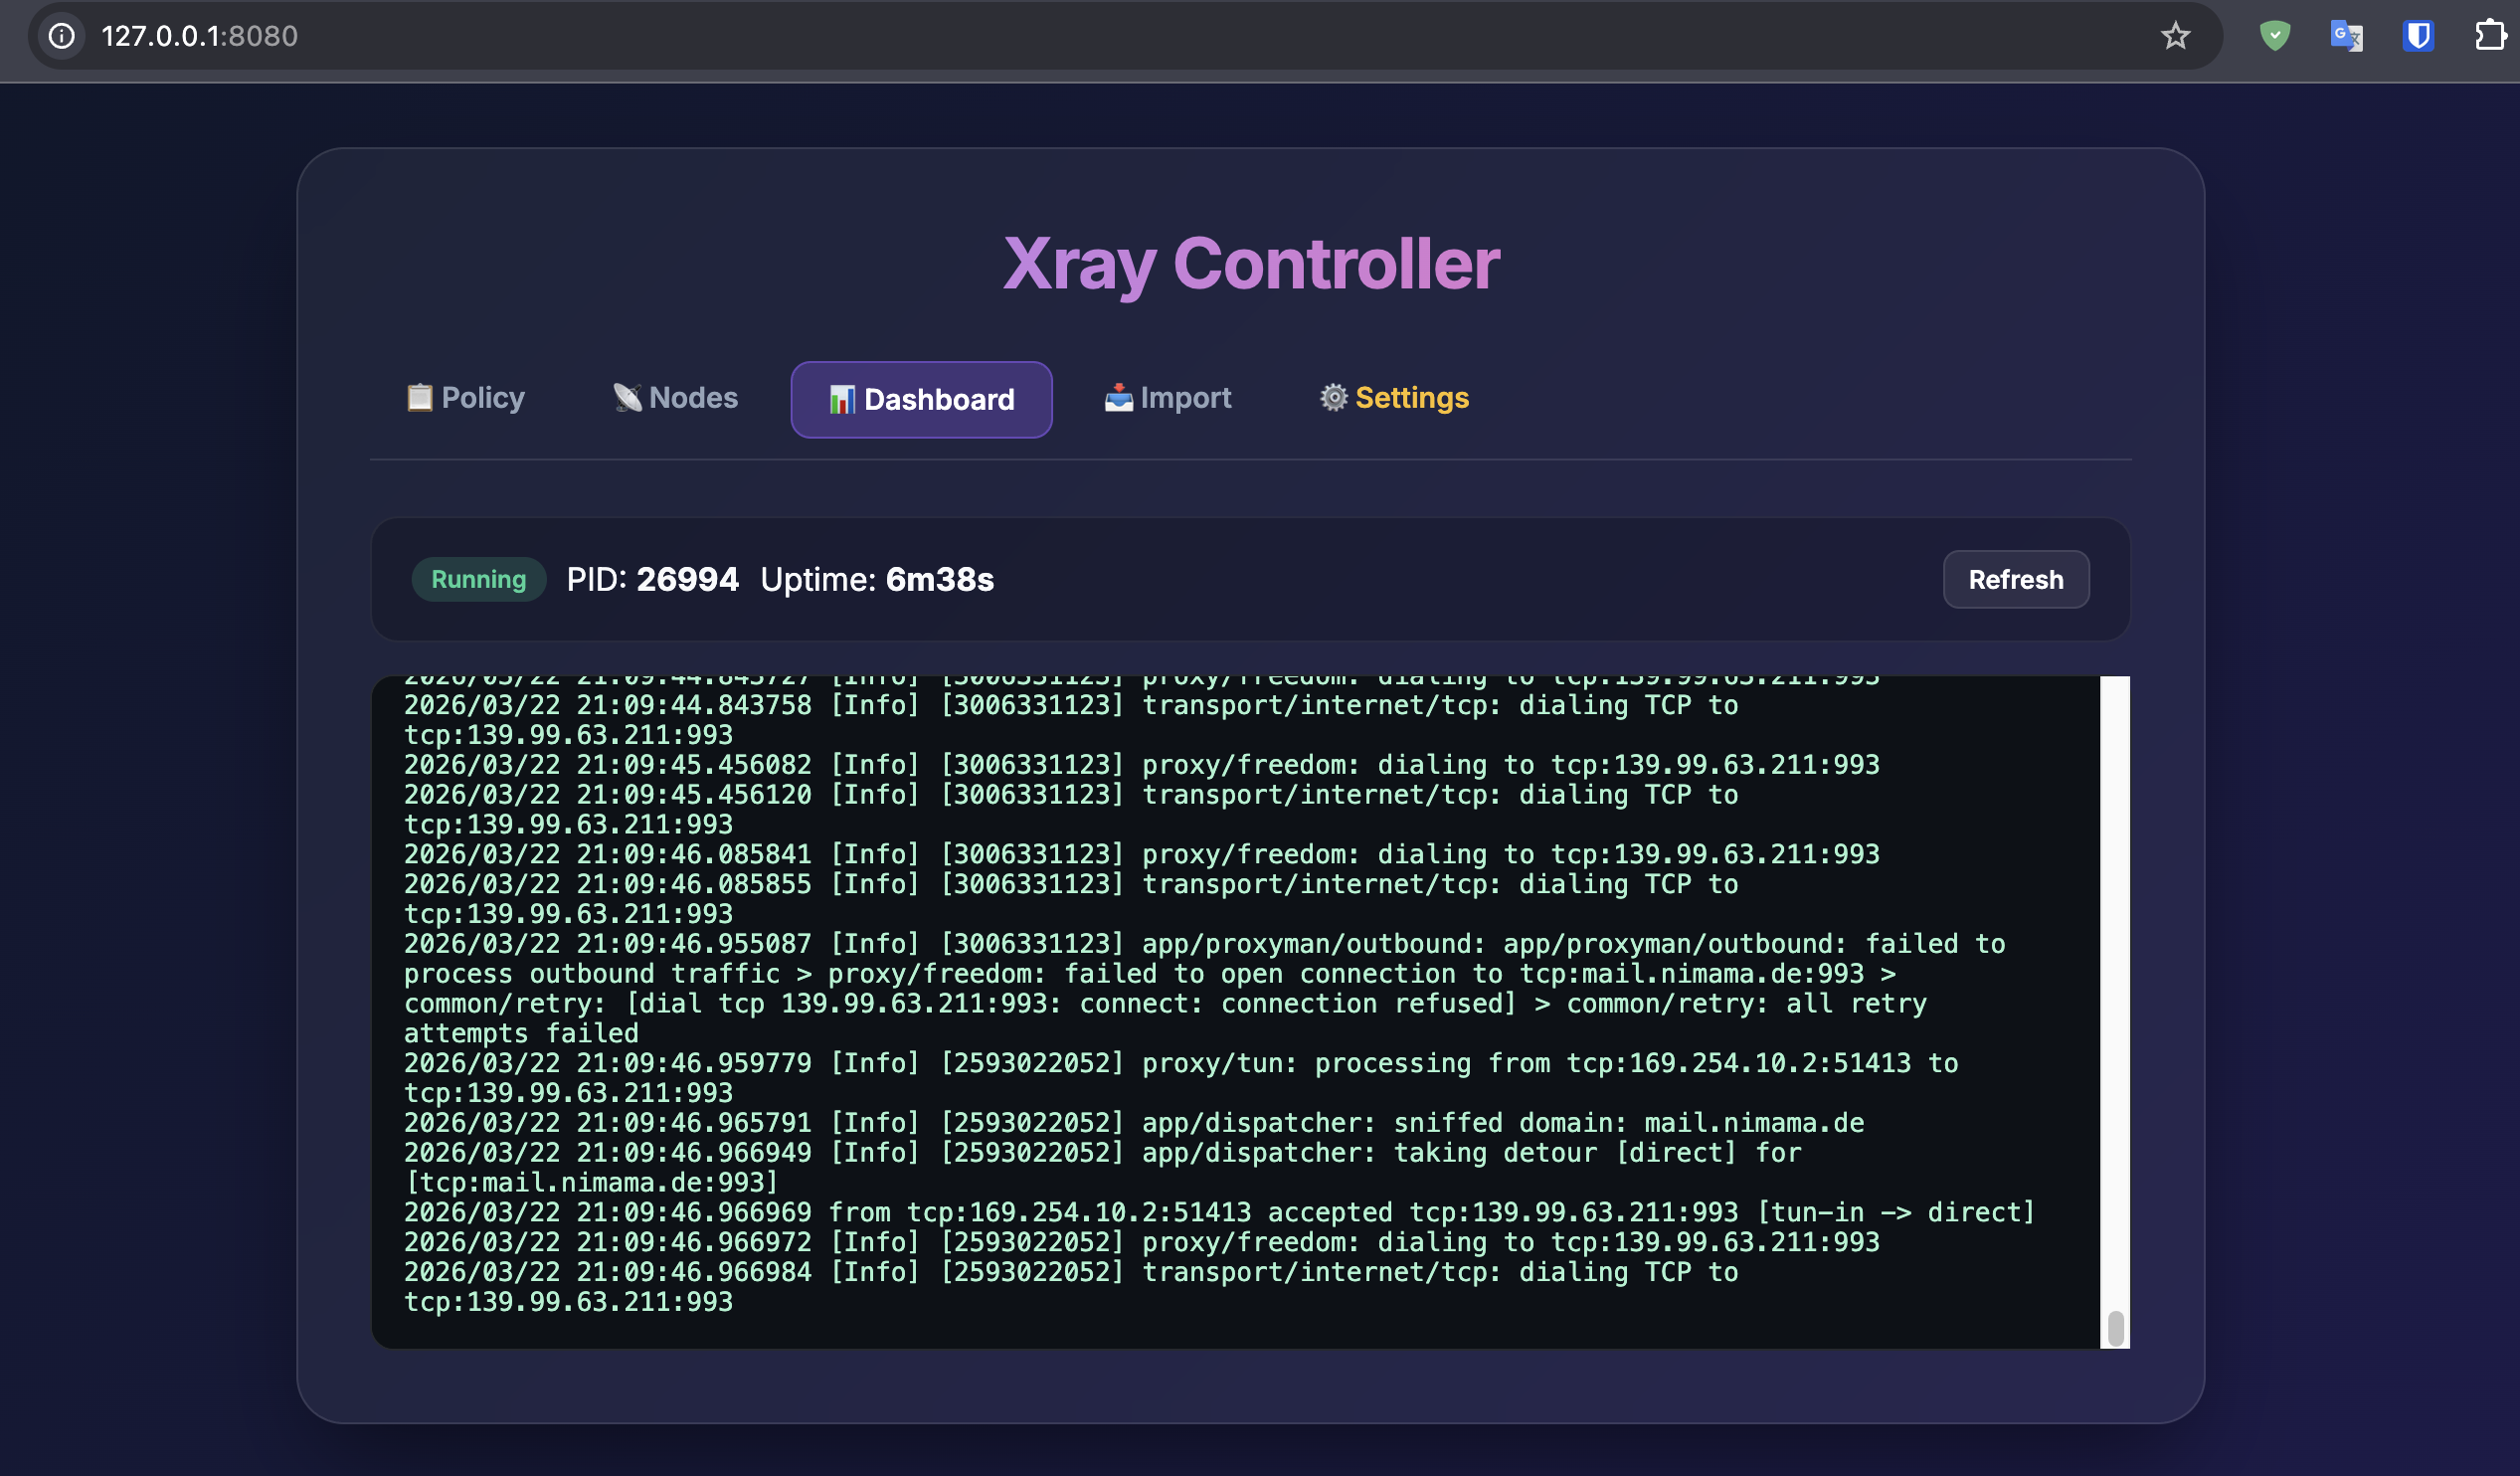
Task: Open the browser extensions puzzle icon
Action: point(2489,36)
